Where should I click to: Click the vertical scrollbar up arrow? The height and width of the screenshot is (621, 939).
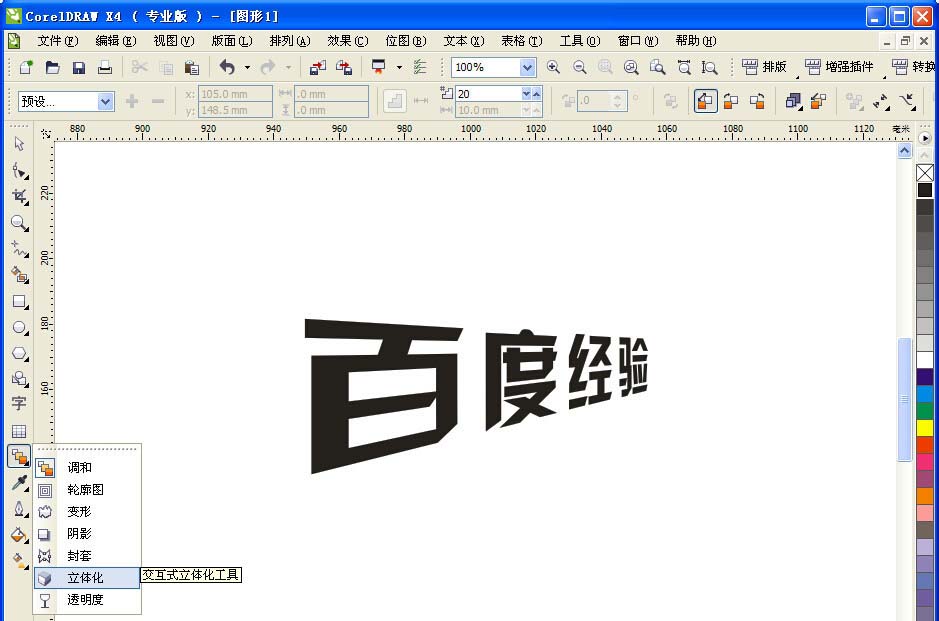(904, 151)
